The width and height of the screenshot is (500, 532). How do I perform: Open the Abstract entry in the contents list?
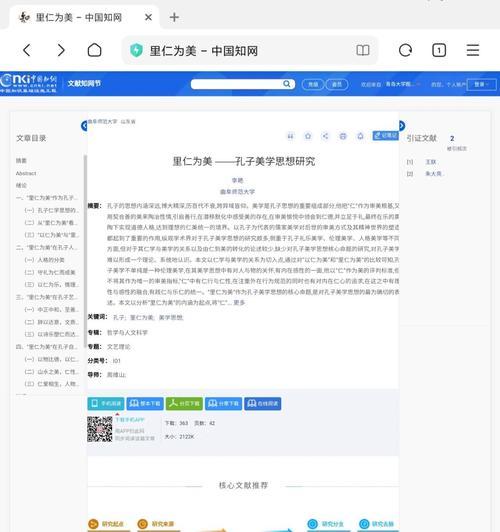[26, 173]
